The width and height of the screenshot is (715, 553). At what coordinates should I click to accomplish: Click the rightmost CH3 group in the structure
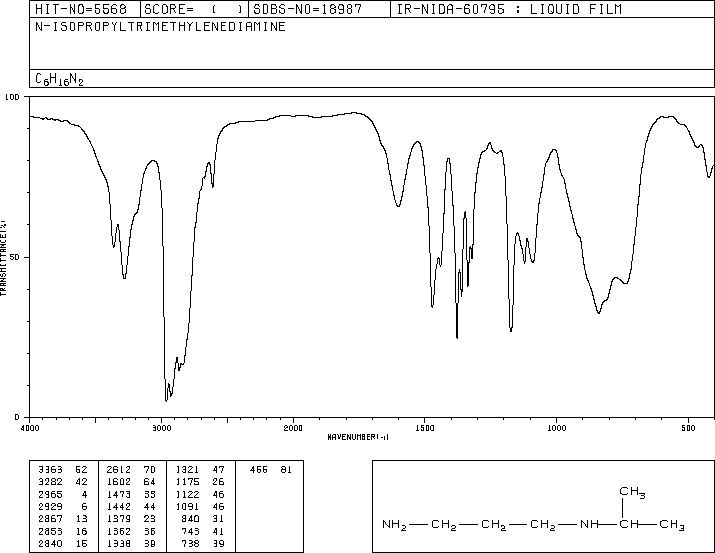point(672,525)
